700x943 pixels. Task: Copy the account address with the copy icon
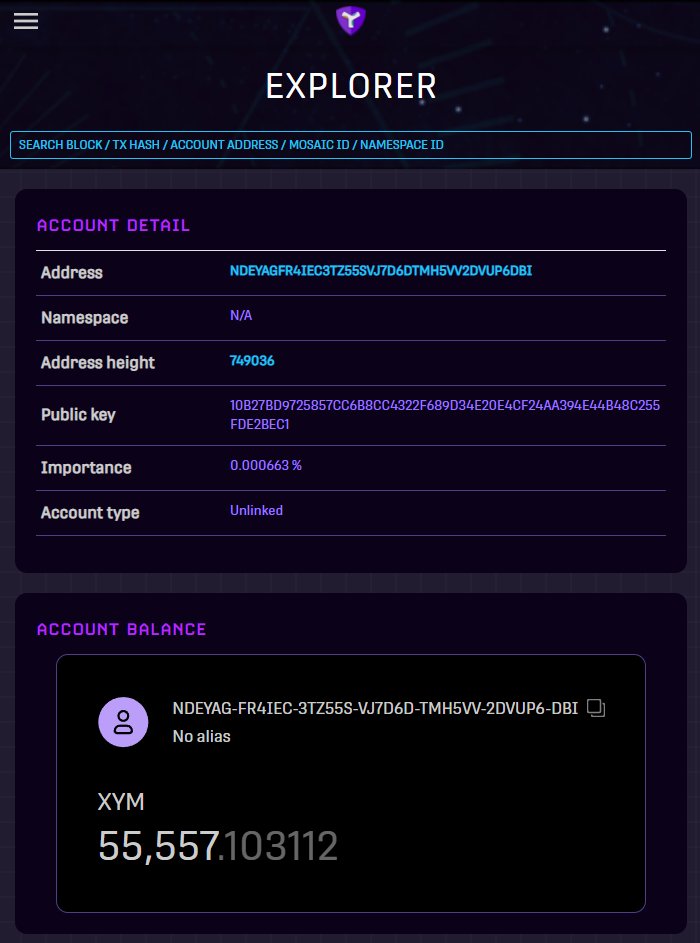tap(595, 708)
